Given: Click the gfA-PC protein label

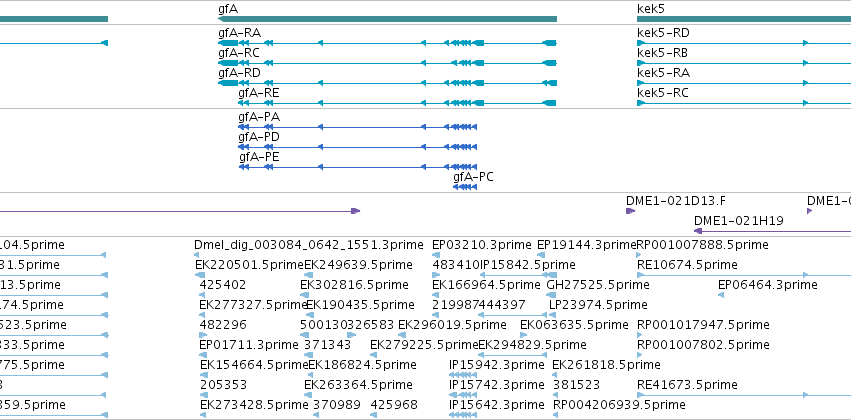Looking at the screenshot, I should (x=473, y=177).
